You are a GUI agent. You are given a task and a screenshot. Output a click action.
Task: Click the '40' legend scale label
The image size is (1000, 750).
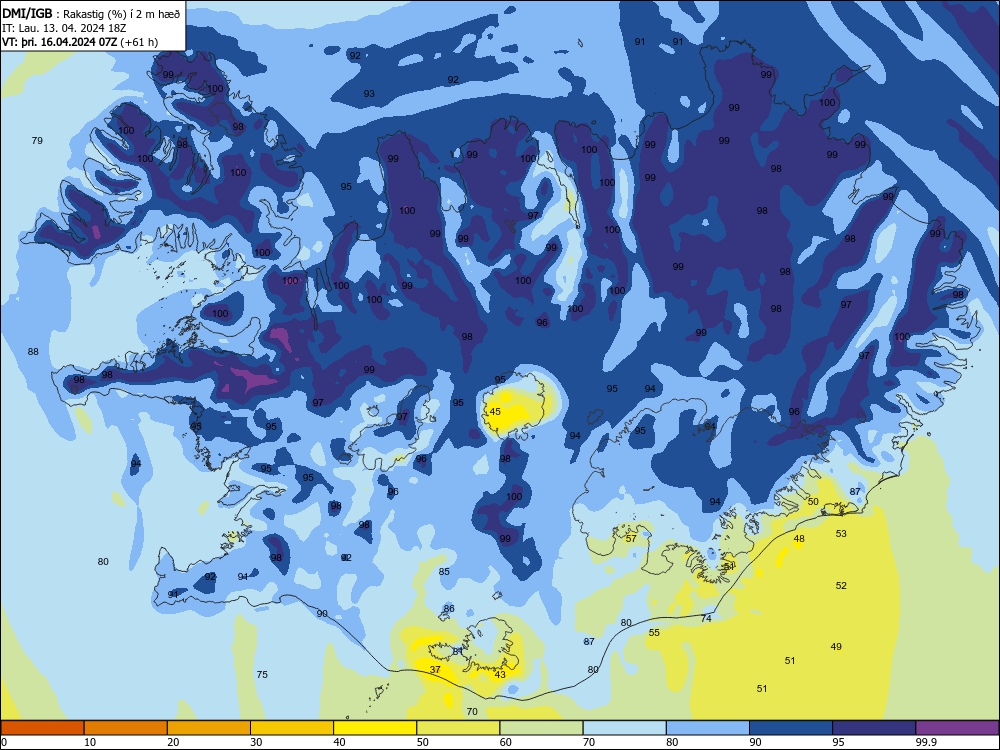pos(339,742)
